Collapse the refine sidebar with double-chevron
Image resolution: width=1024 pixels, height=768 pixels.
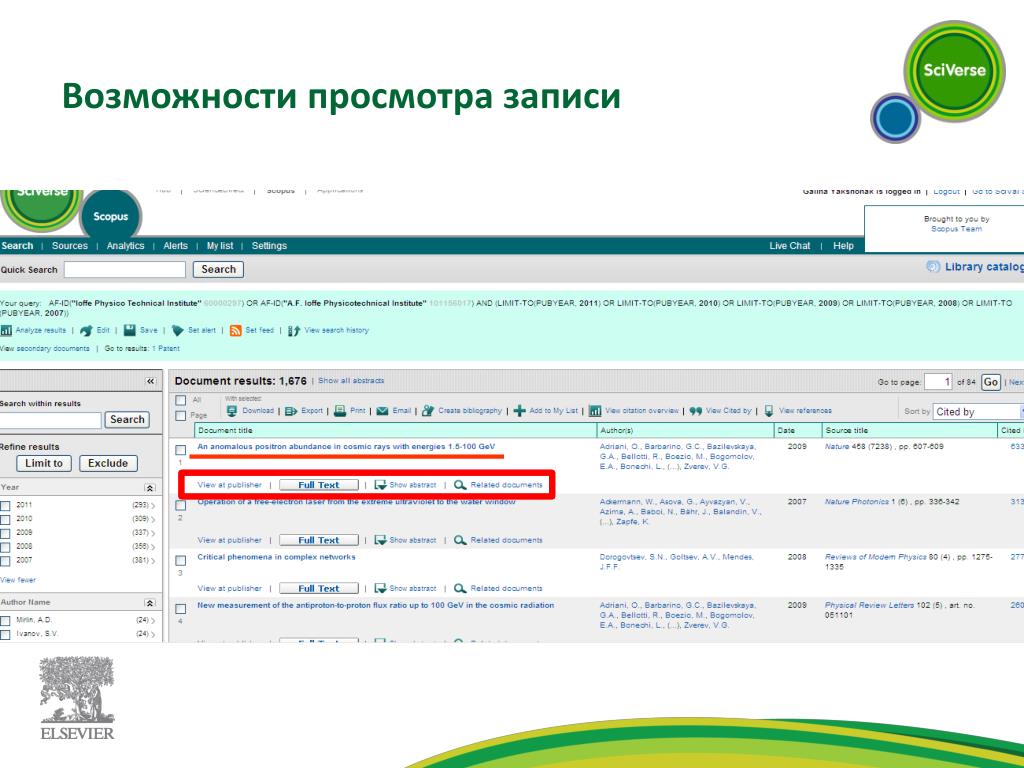coord(151,381)
